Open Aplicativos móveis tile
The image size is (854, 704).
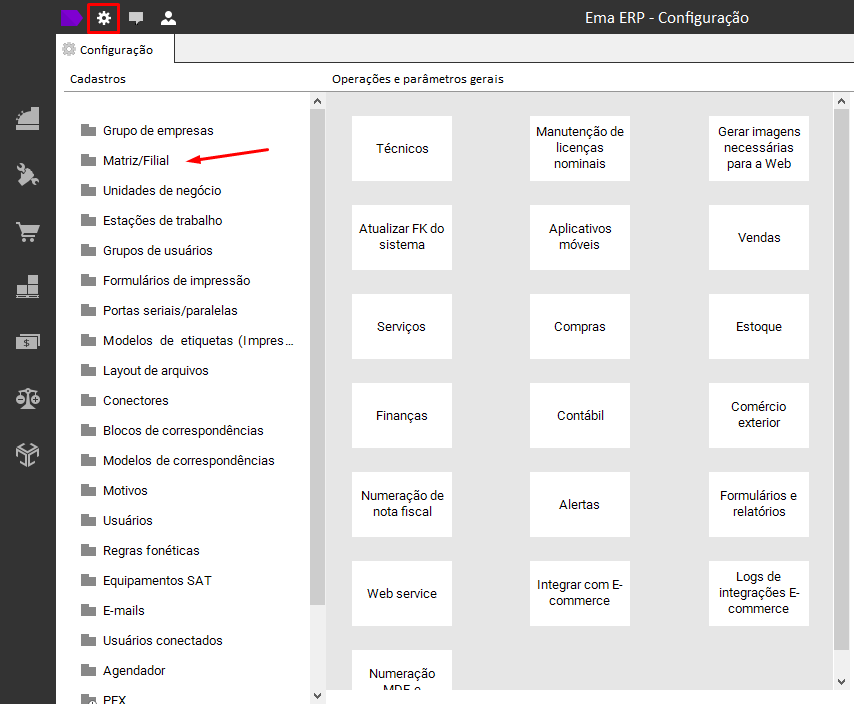(x=580, y=237)
